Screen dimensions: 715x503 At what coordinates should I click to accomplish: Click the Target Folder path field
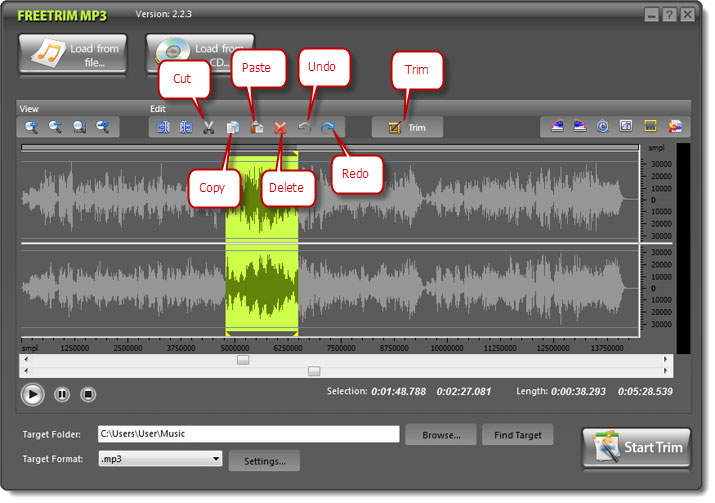point(249,434)
